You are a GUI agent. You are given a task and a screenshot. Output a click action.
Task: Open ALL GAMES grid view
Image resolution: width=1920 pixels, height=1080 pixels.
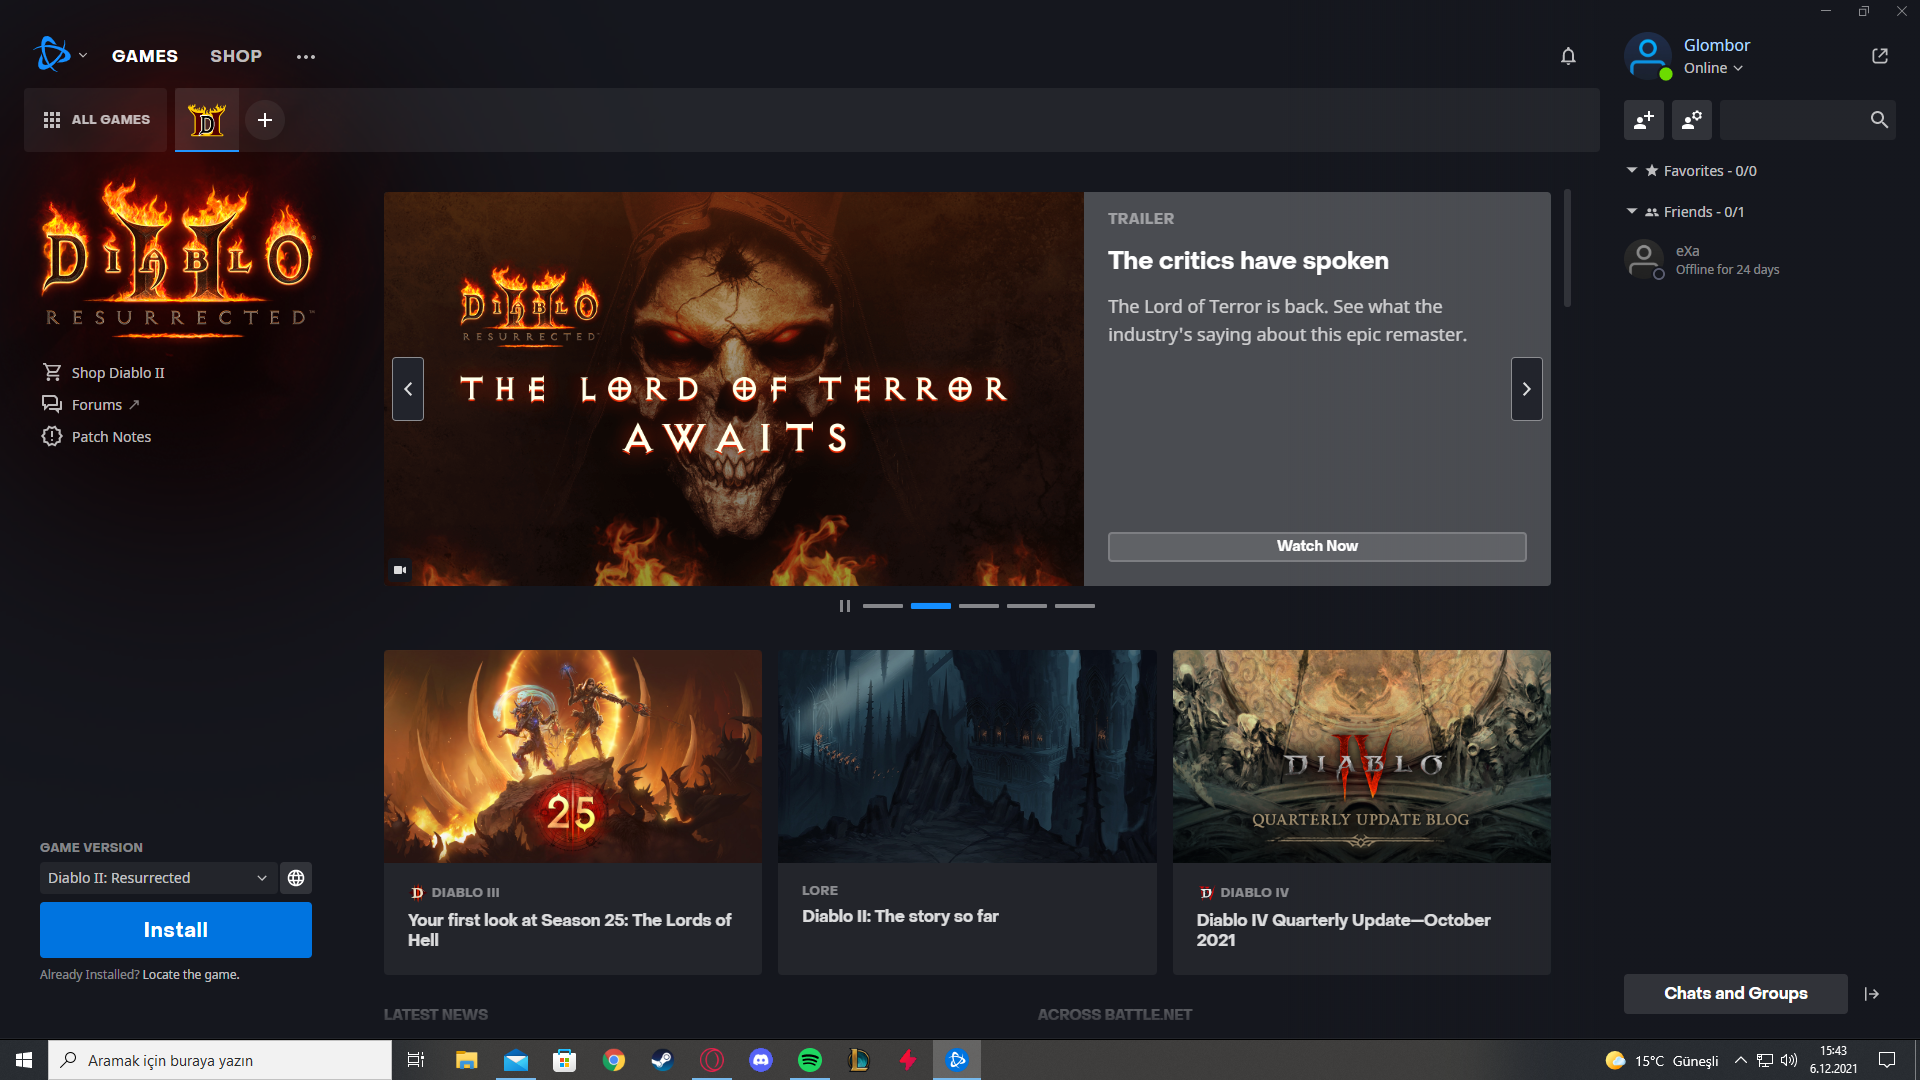96,120
